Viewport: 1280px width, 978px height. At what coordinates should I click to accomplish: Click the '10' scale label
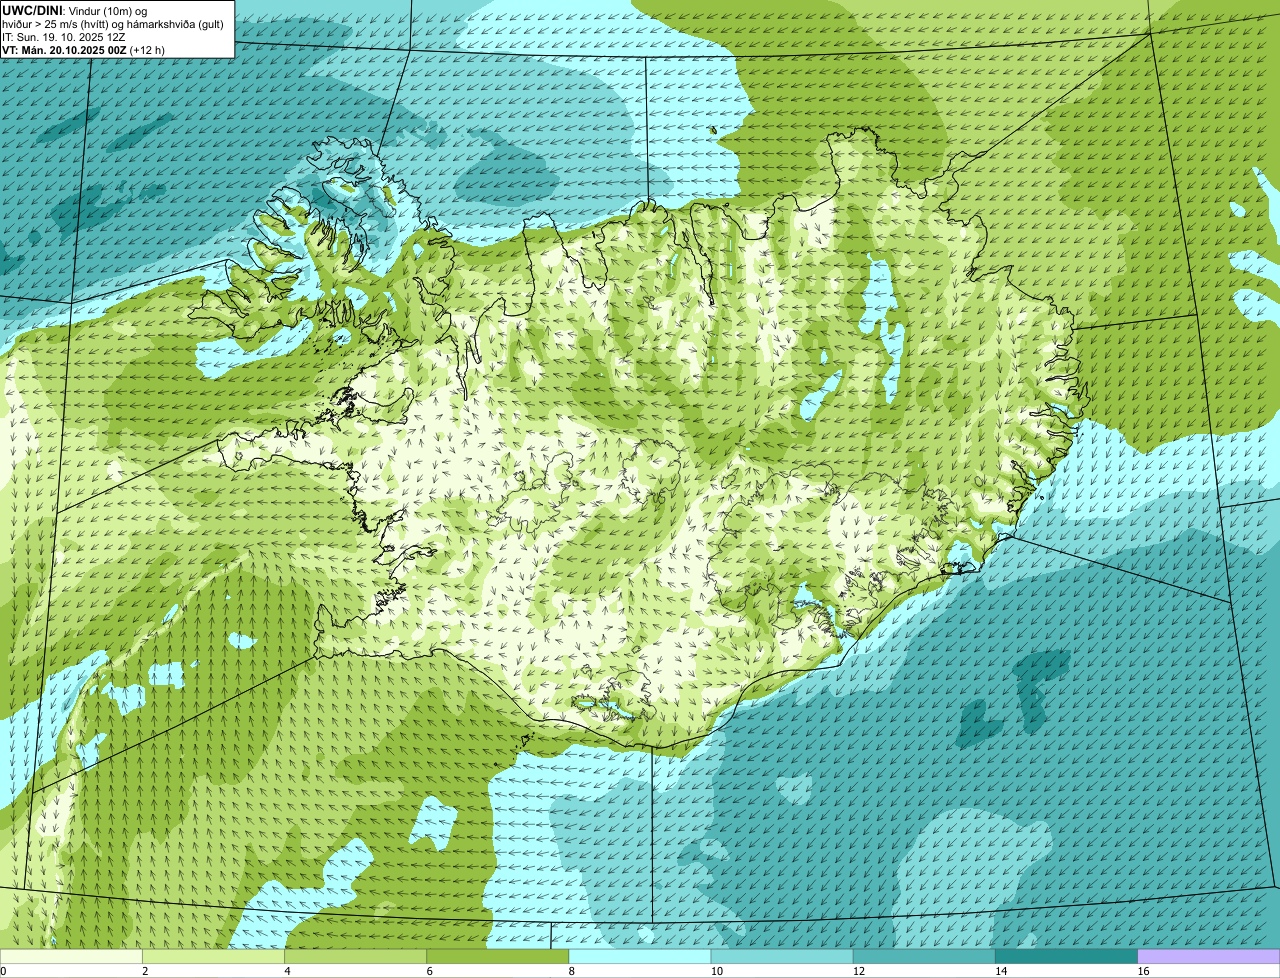(x=716, y=971)
